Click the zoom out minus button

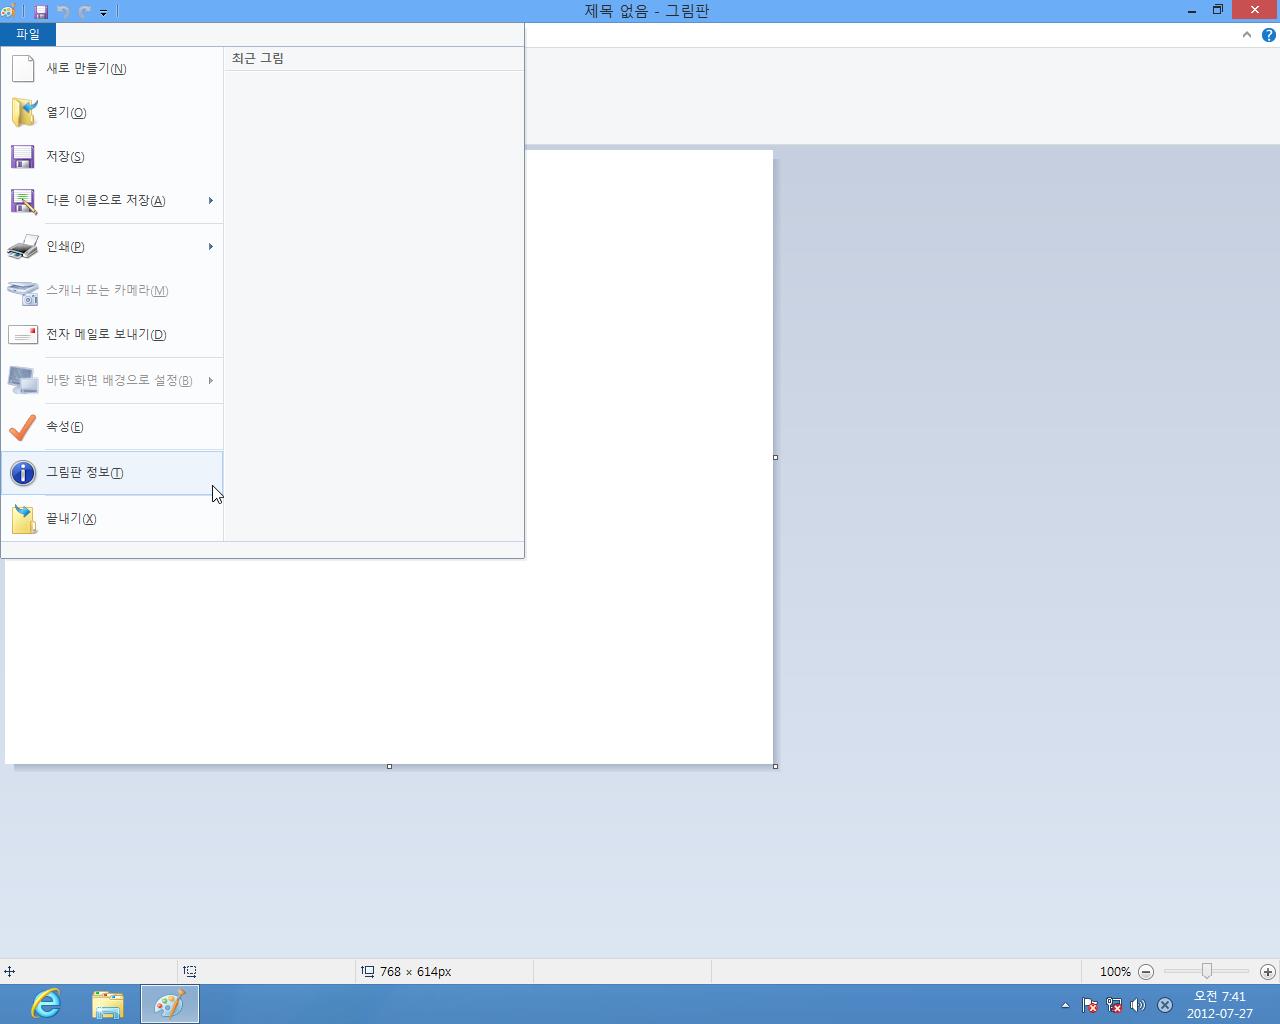click(x=1146, y=971)
